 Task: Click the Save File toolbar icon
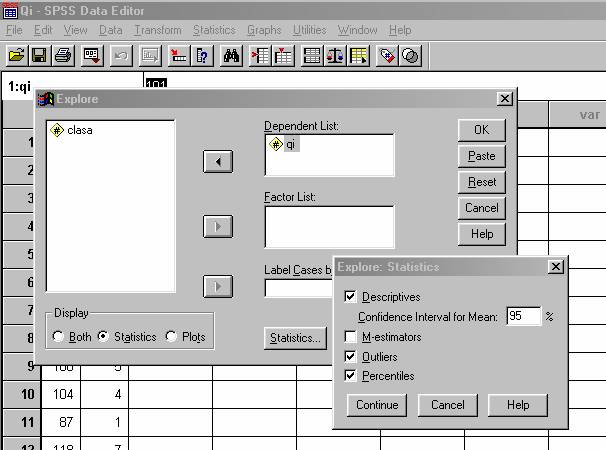(40, 56)
